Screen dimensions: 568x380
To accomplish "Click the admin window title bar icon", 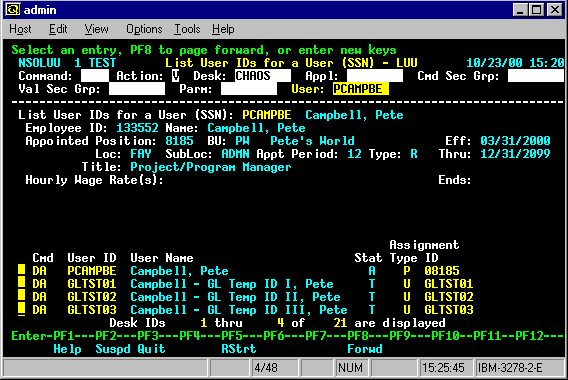I will click(x=13, y=9).
